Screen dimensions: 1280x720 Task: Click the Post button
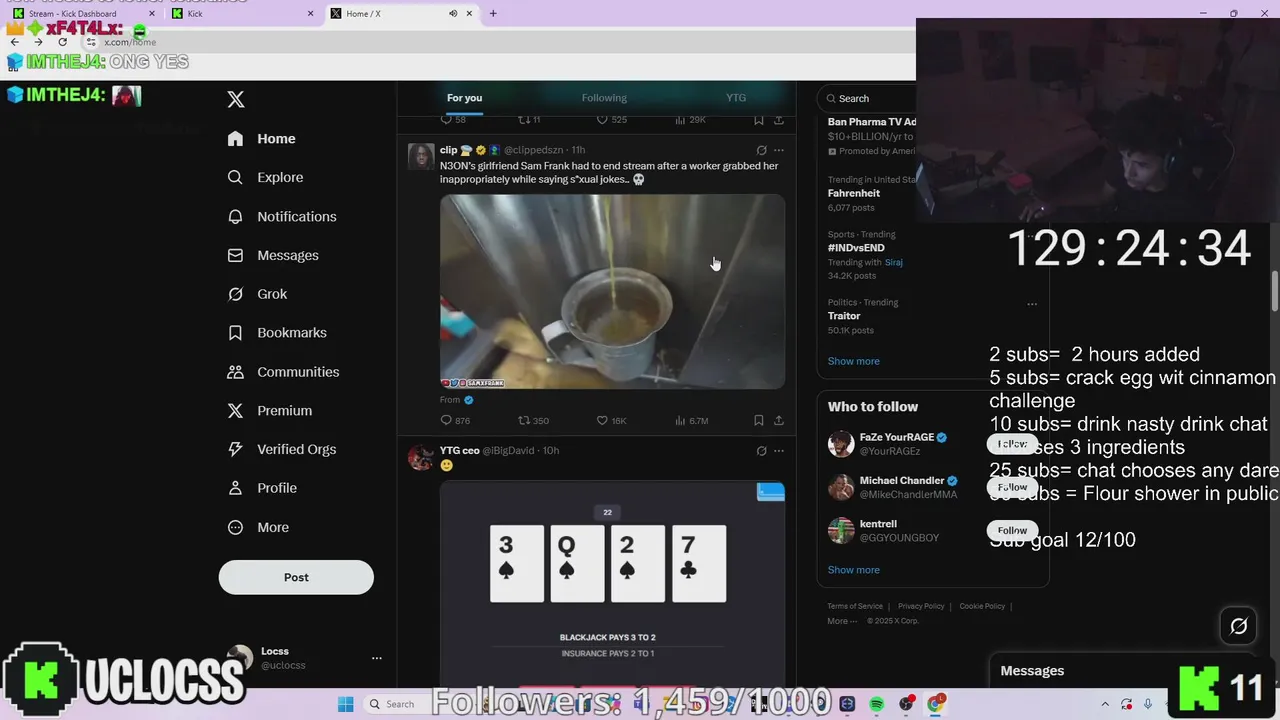tap(296, 577)
